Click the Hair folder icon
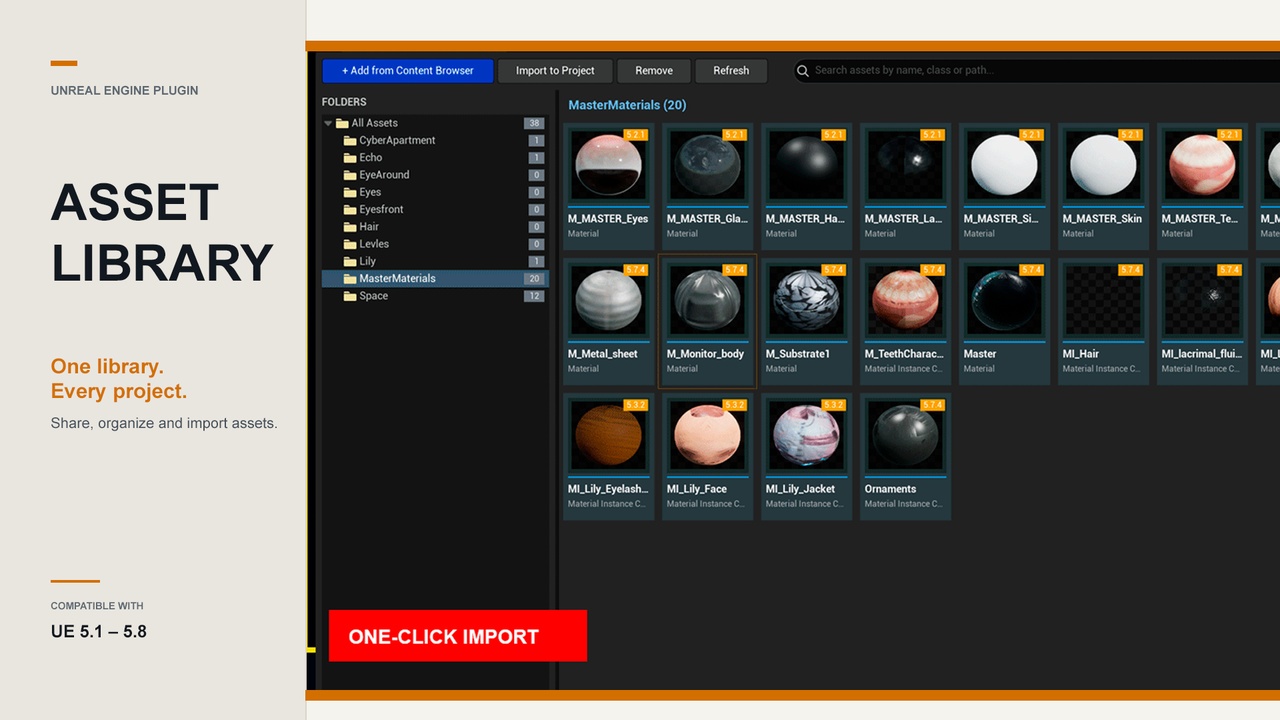Screen dimensions: 1280x720 (x=350, y=227)
